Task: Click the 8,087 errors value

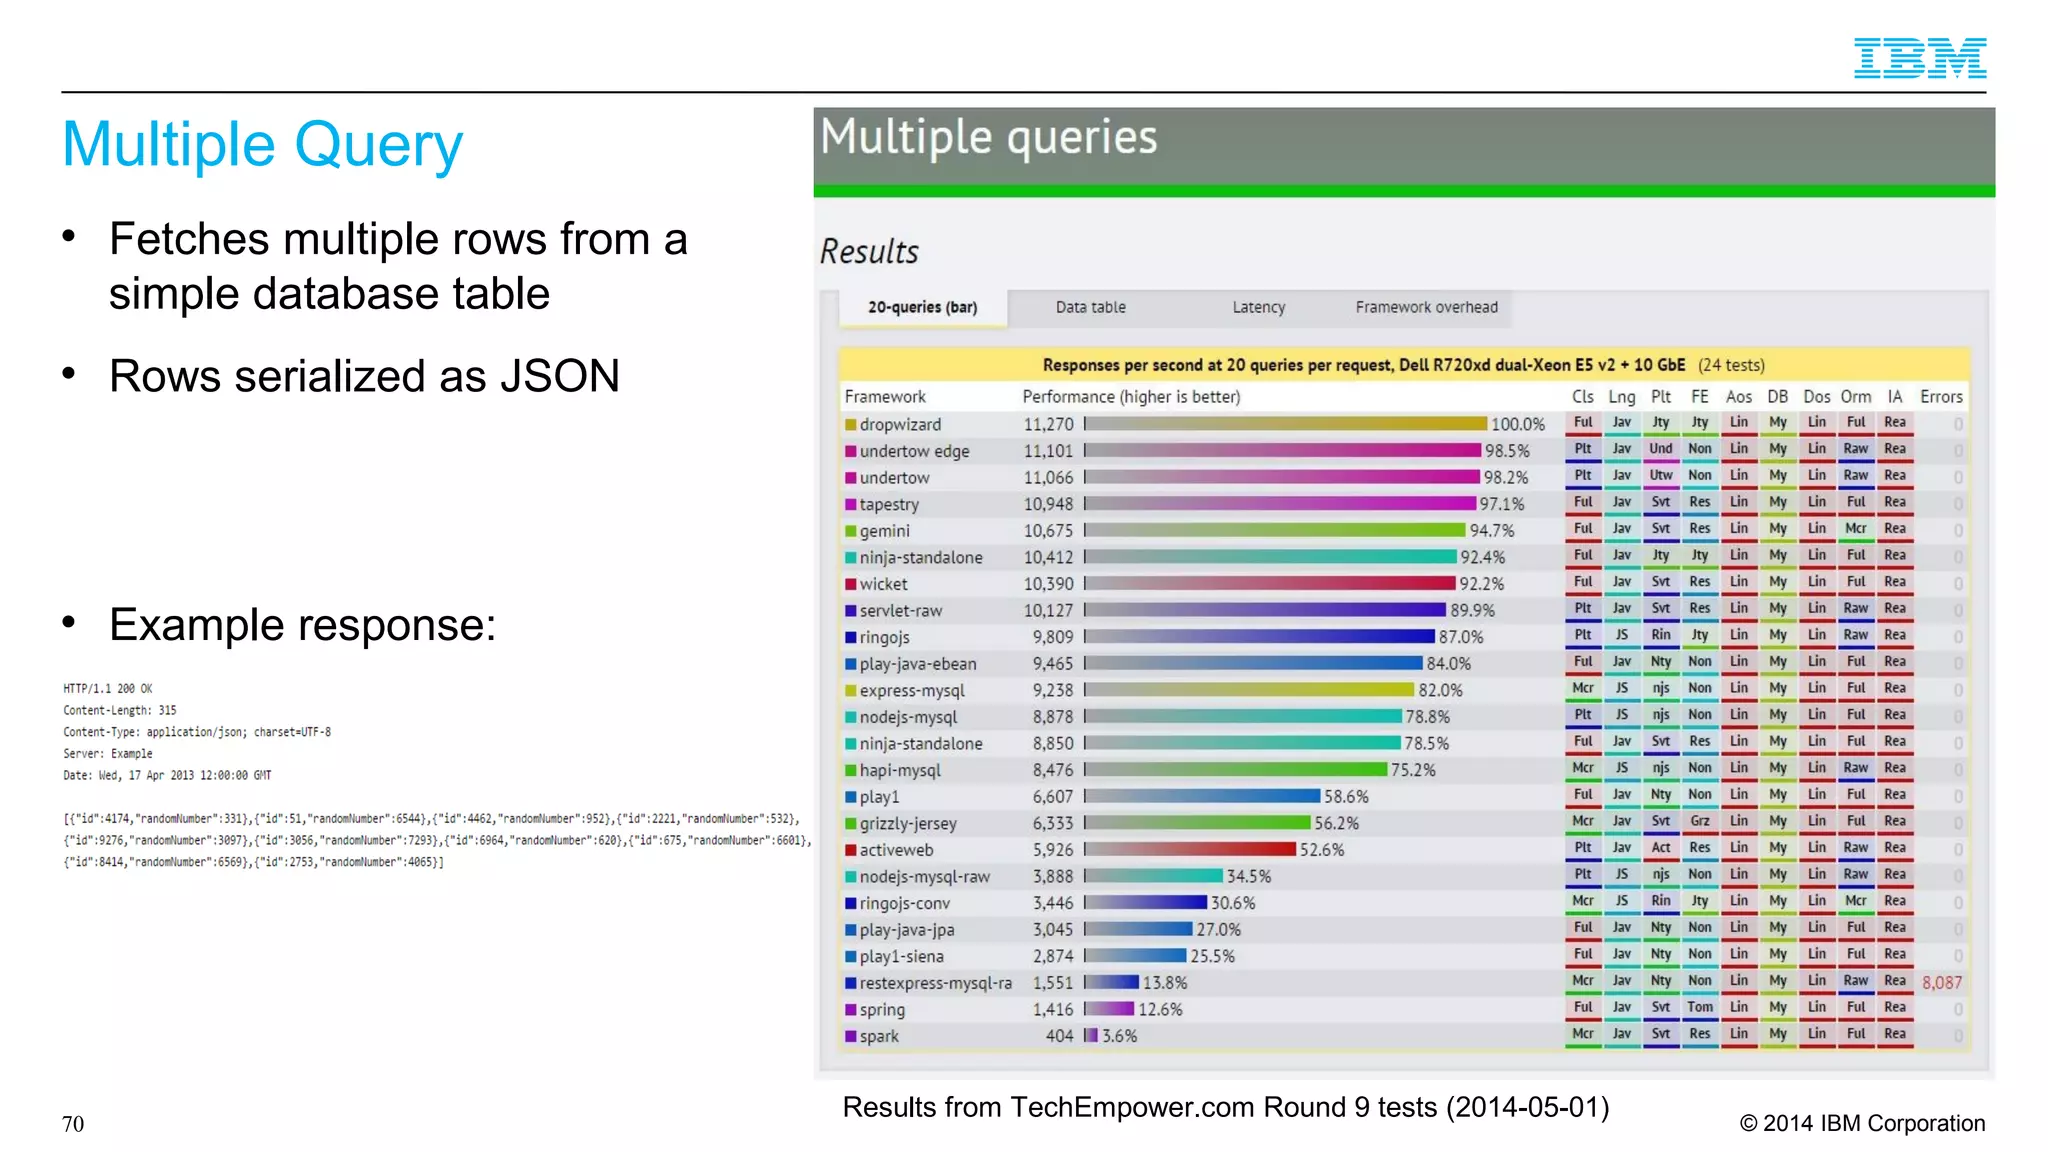Action: 1941,983
